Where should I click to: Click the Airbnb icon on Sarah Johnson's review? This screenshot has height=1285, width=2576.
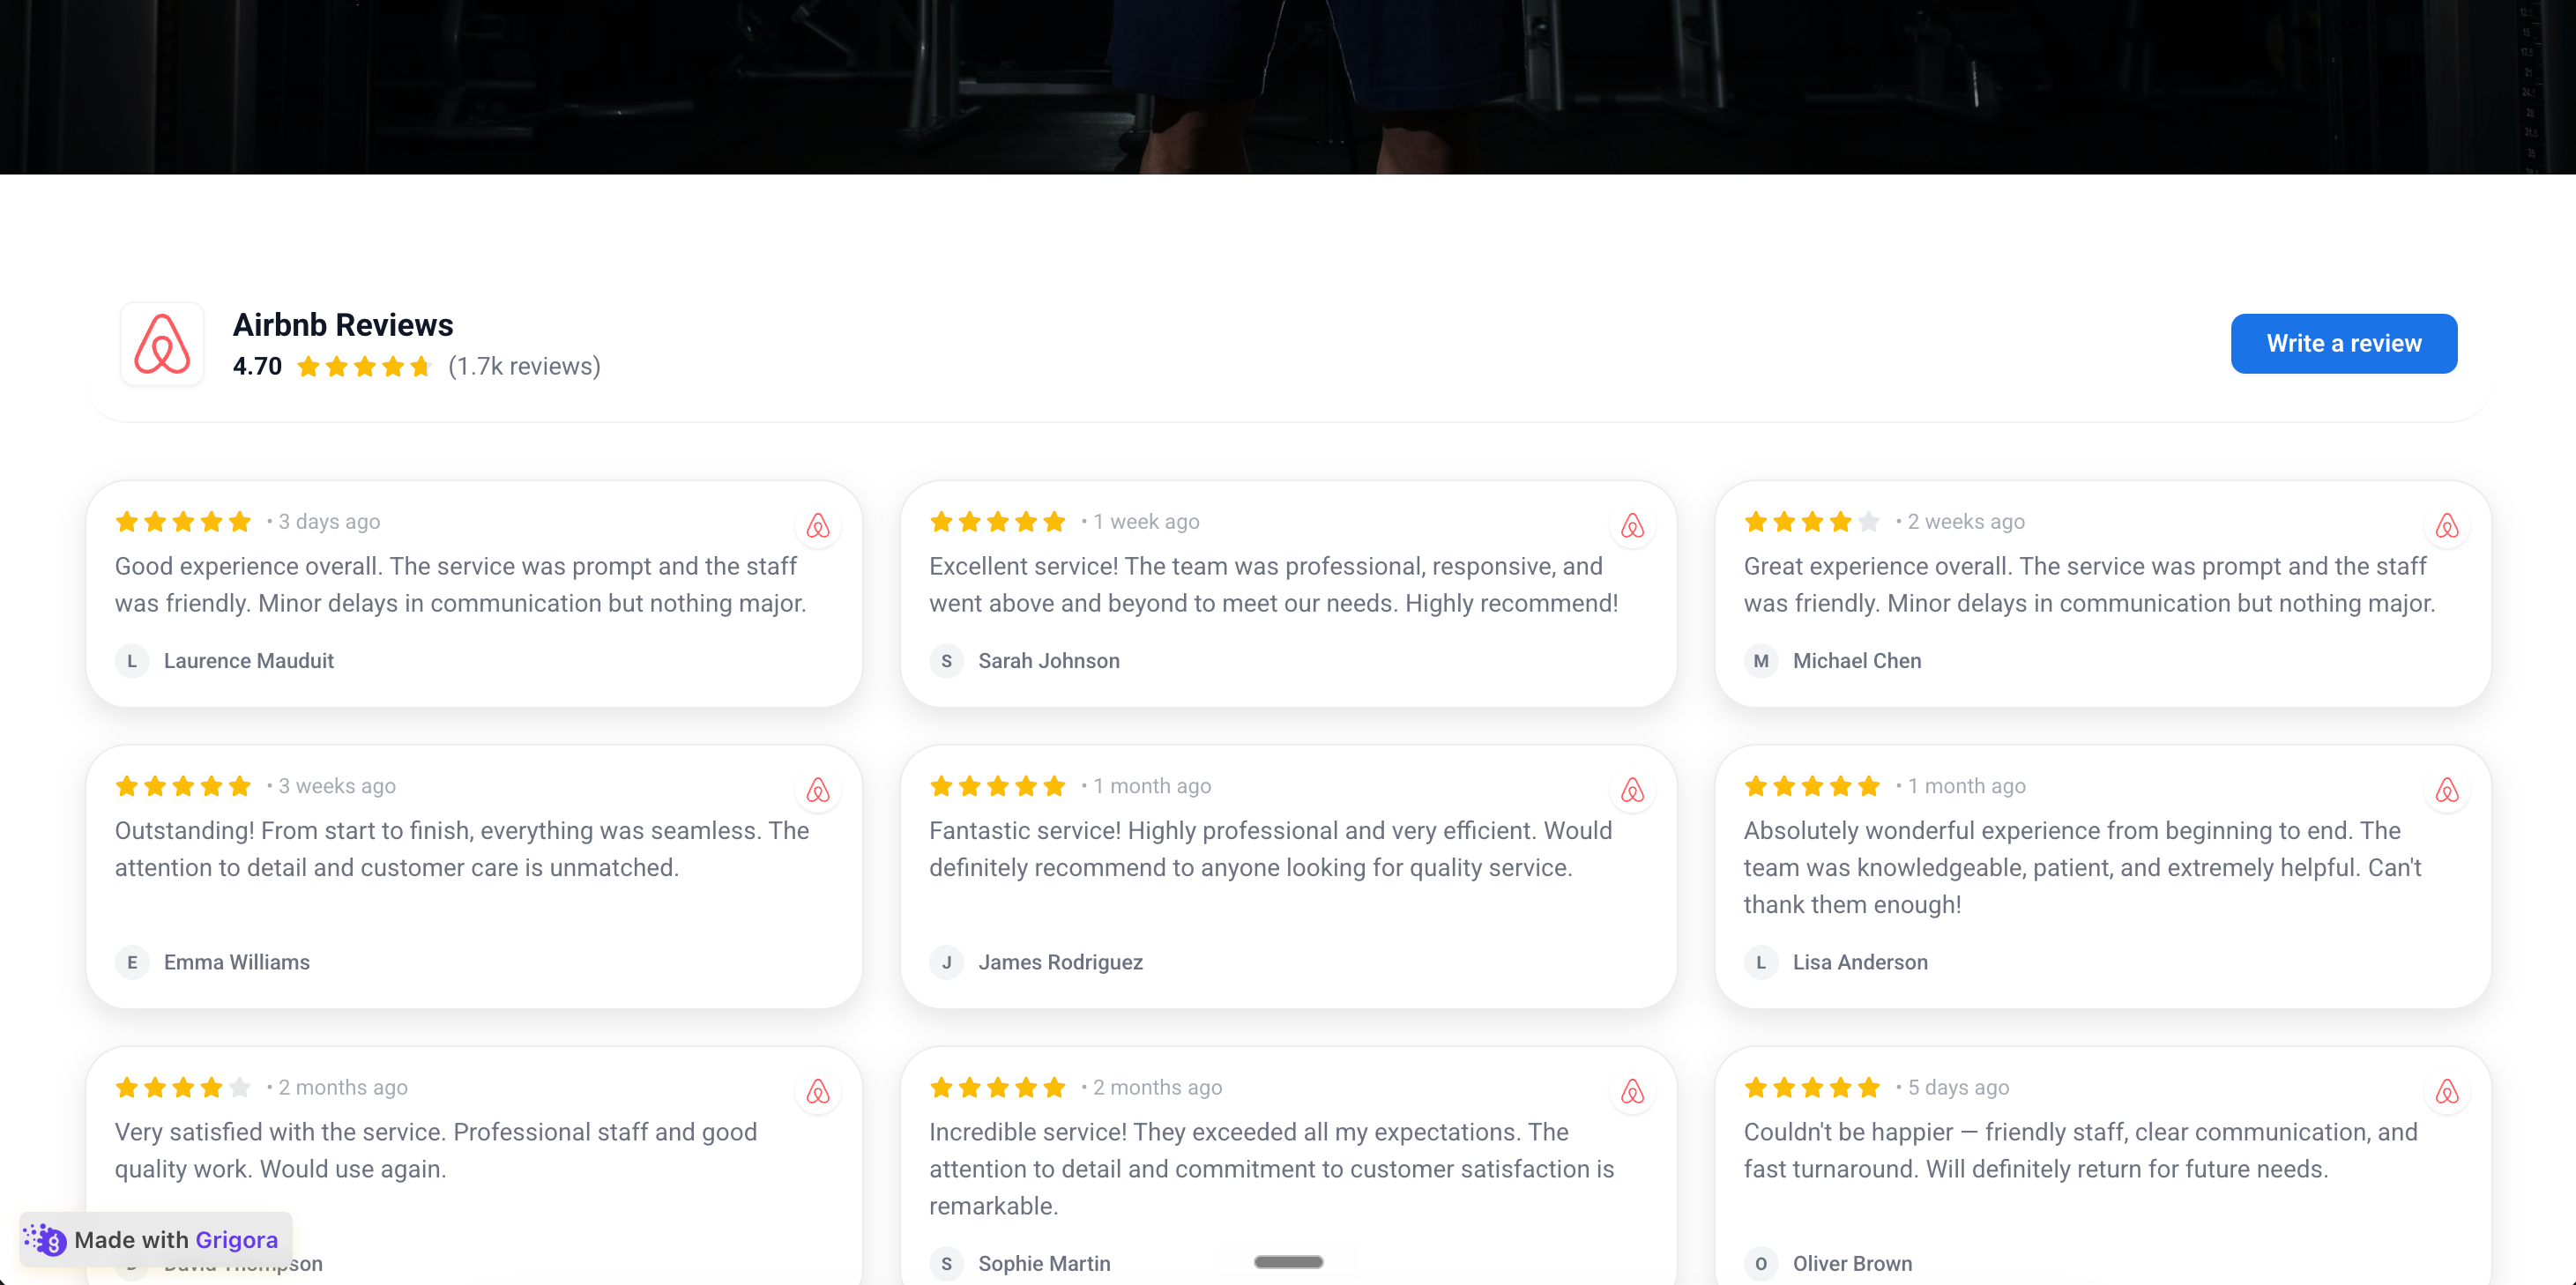click(1632, 526)
